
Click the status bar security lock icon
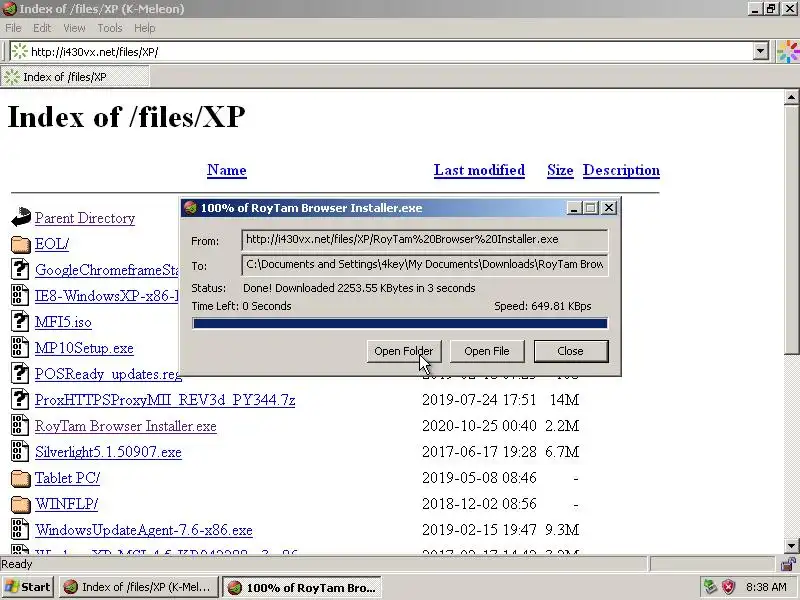pyautogui.click(x=789, y=564)
